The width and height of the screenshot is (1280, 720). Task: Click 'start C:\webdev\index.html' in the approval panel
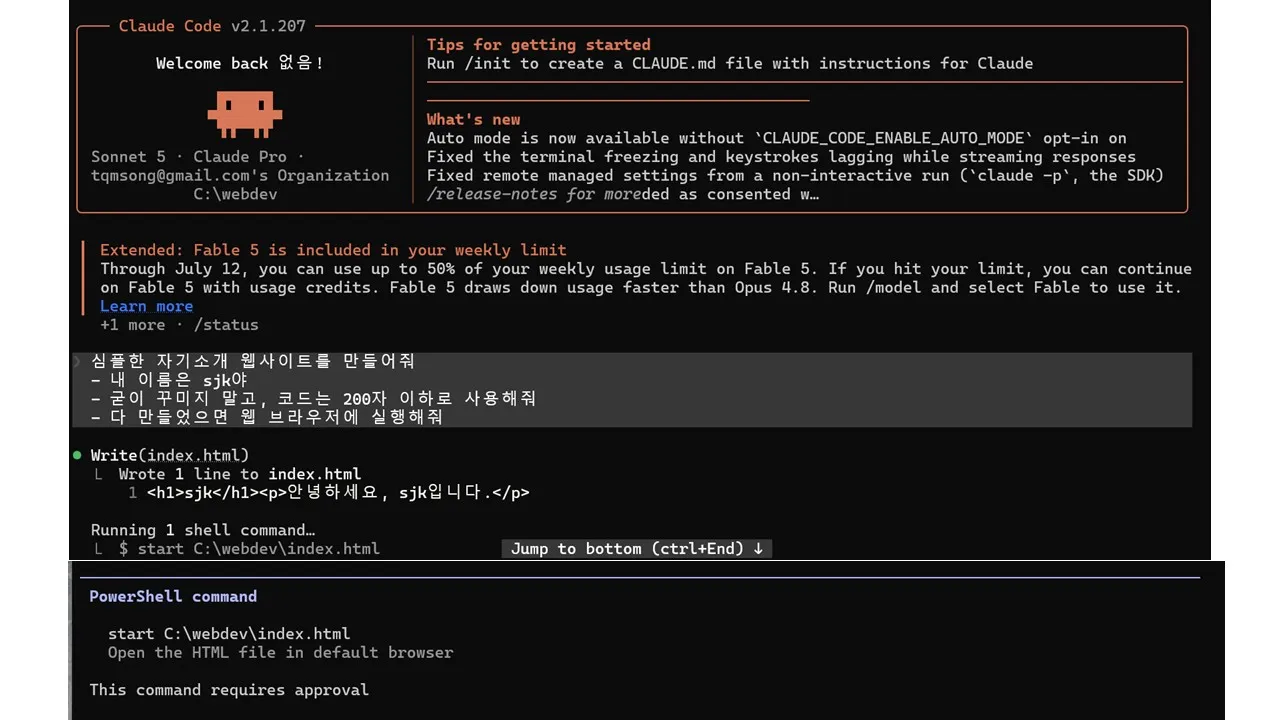coord(229,634)
